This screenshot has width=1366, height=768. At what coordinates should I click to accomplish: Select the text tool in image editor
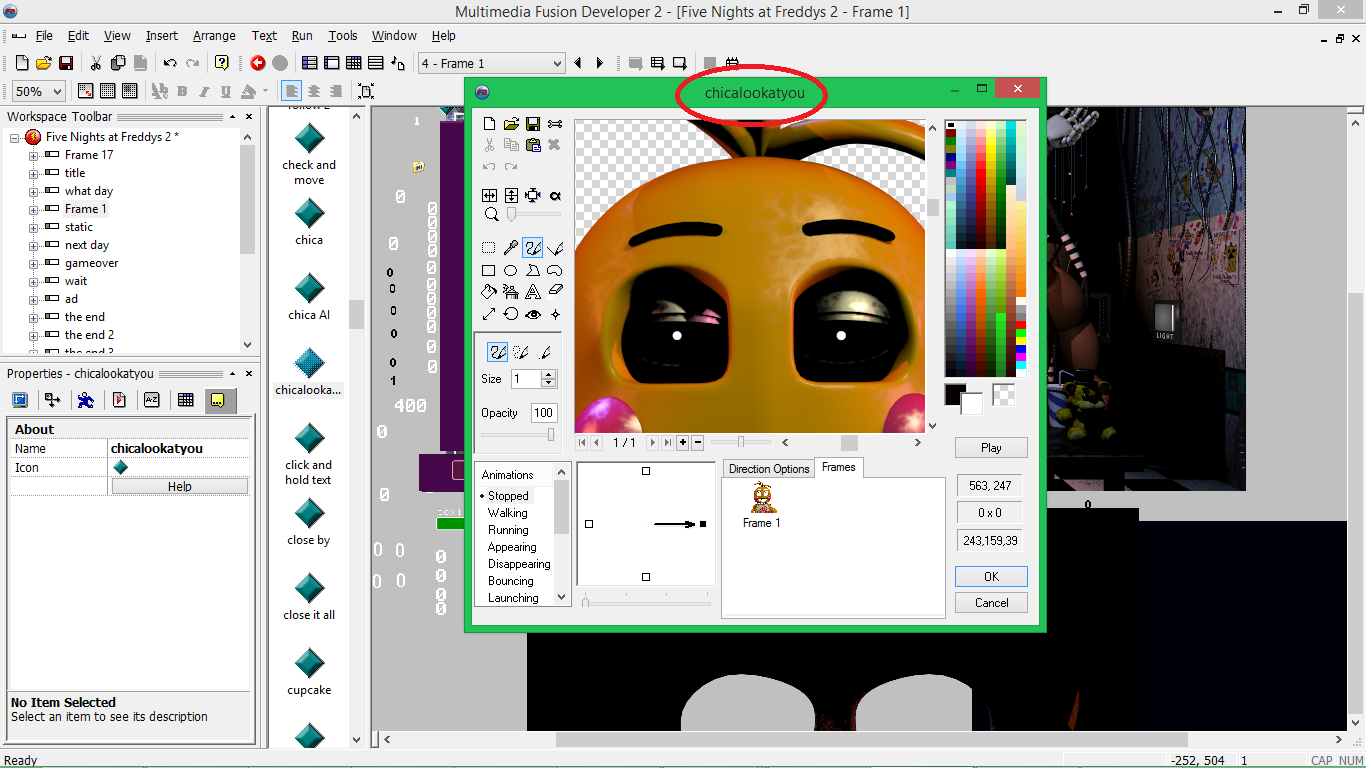tap(533, 292)
